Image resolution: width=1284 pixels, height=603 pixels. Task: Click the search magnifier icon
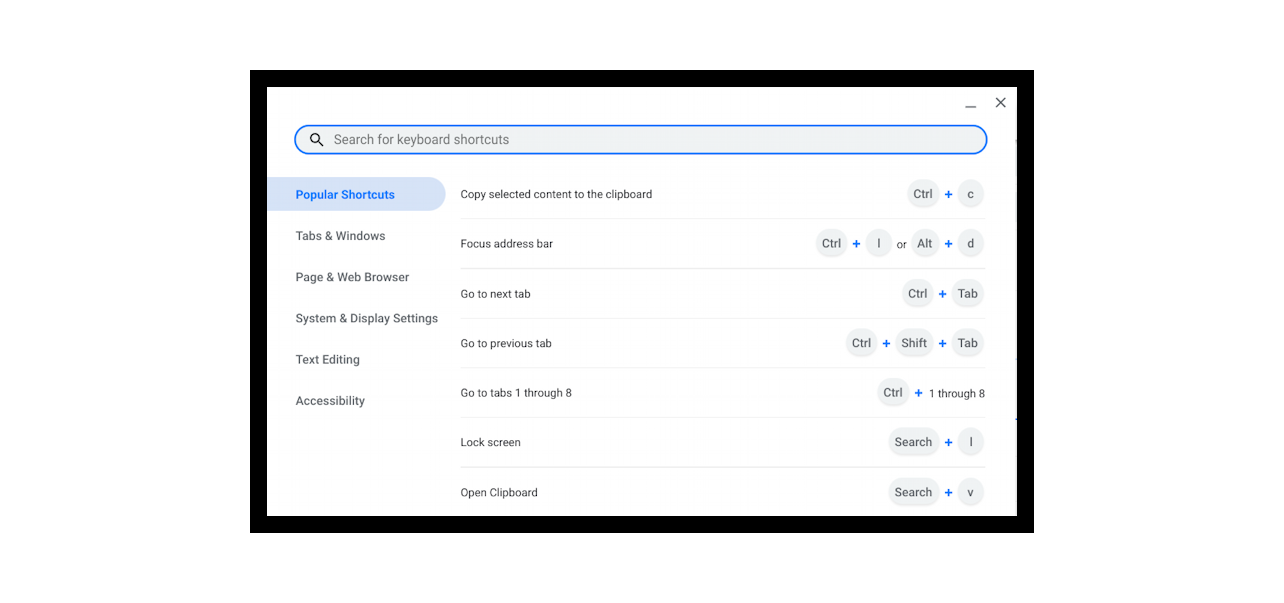317,139
